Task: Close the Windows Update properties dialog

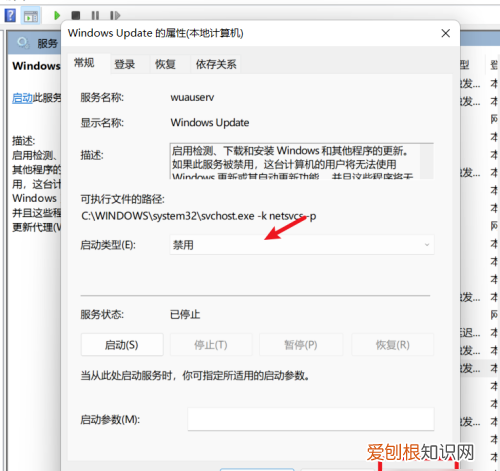Action: [x=446, y=33]
